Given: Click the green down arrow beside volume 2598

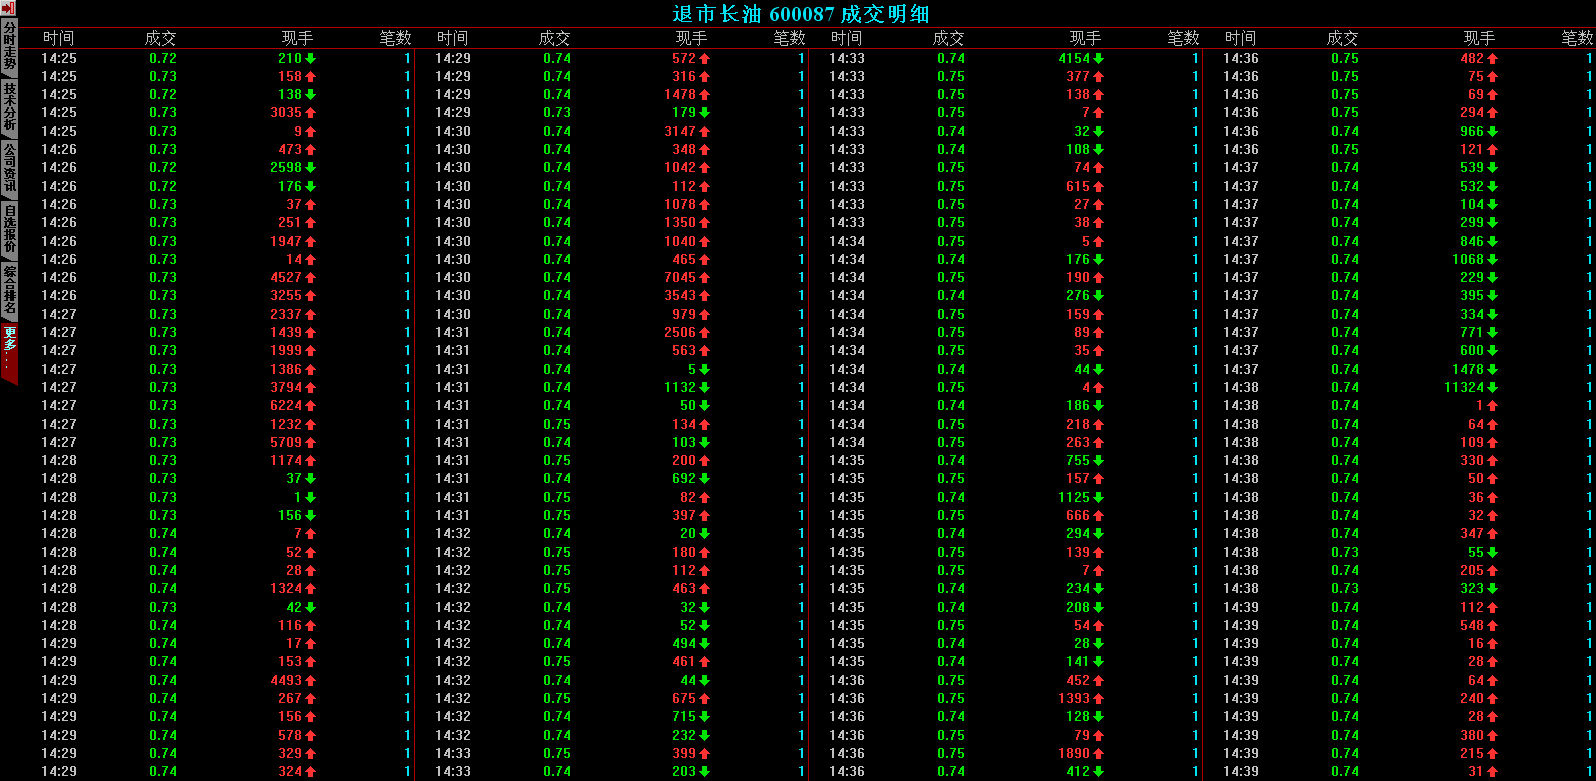Looking at the screenshot, I should click(x=311, y=167).
